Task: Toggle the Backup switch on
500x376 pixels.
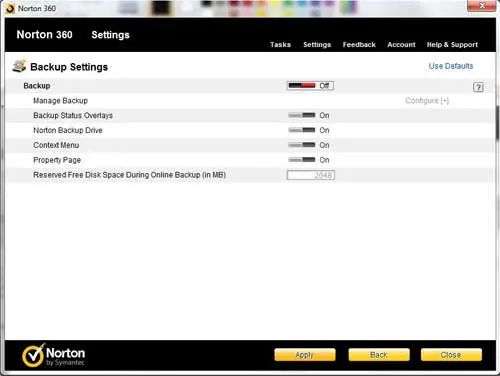Action: coord(310,86)
